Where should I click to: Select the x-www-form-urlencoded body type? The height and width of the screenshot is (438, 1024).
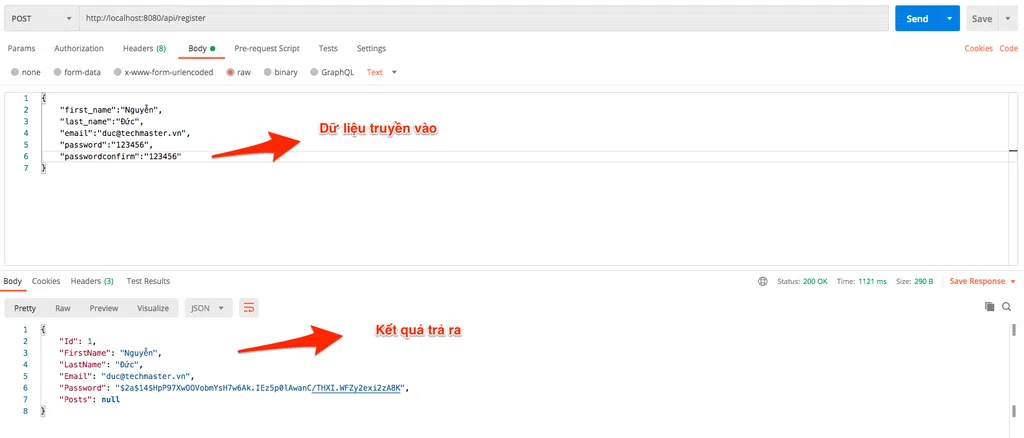pos(163,72)
